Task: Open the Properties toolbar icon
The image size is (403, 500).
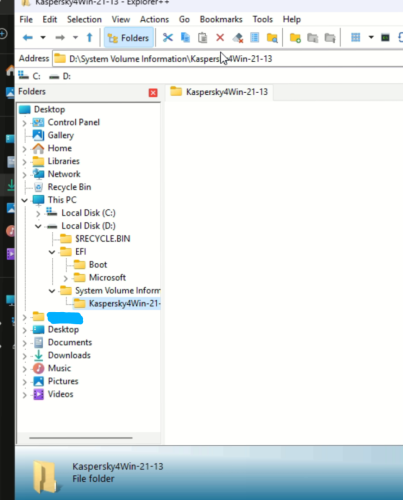Action: (255, 37)
